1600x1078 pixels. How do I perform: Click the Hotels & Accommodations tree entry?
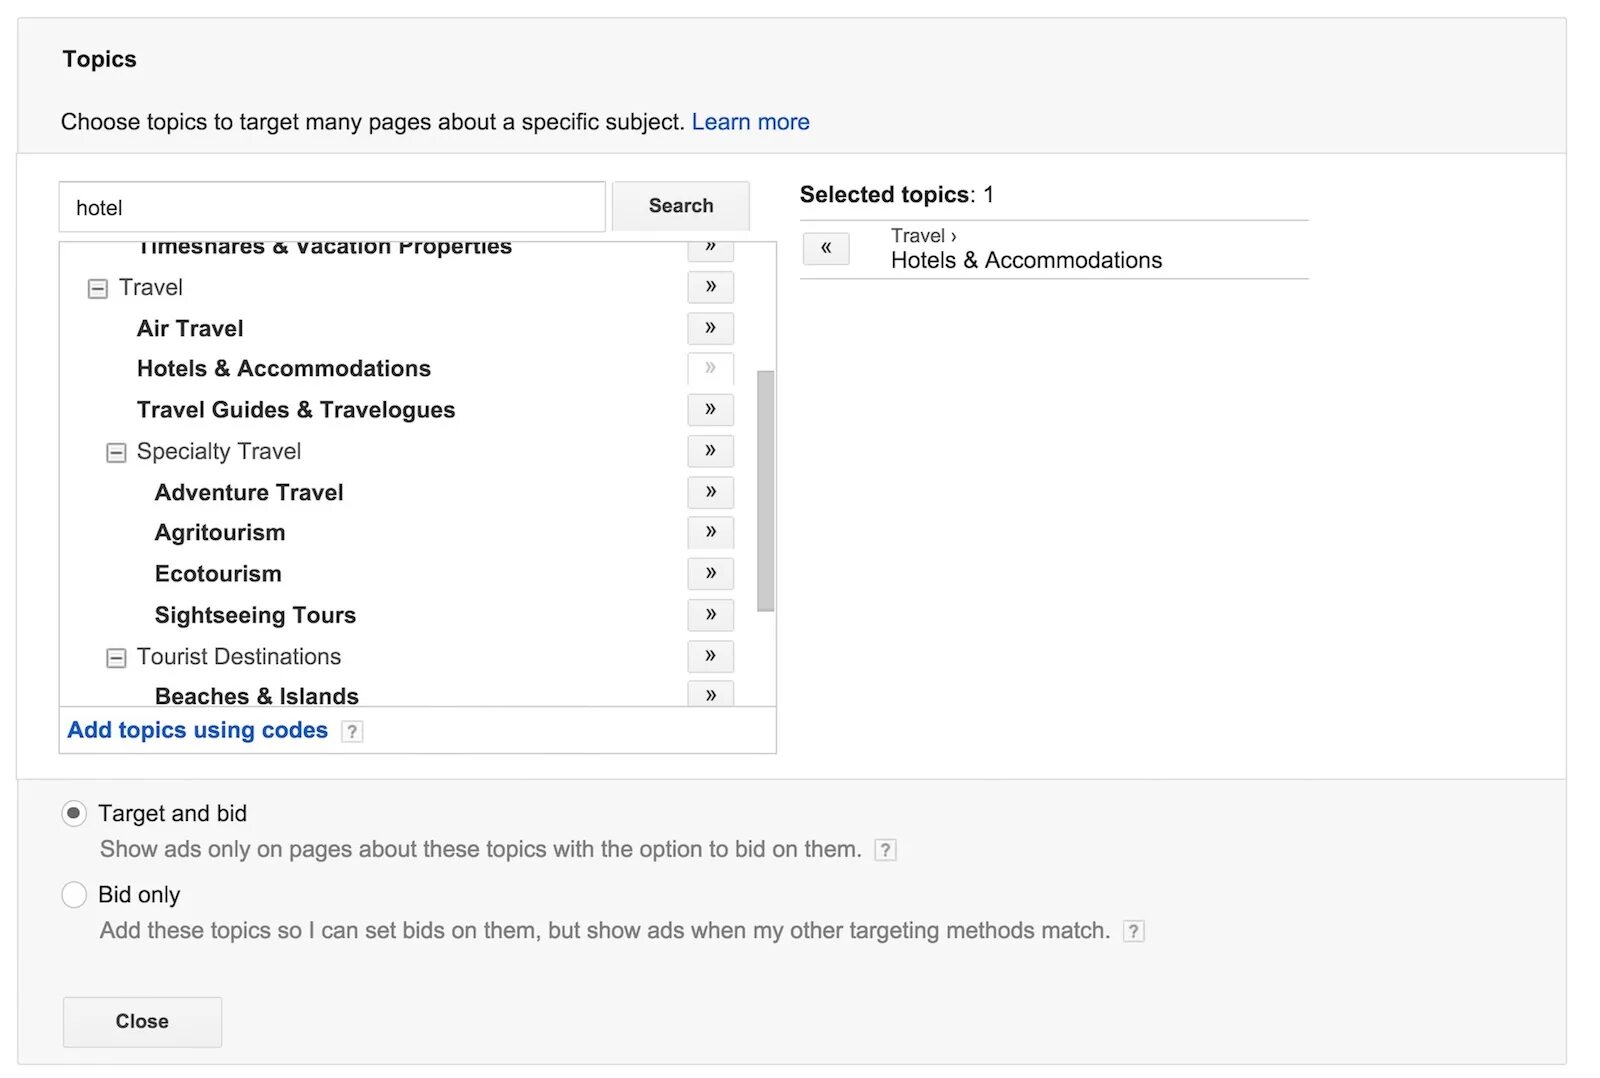pyautogui.click(x=284, y=369)
